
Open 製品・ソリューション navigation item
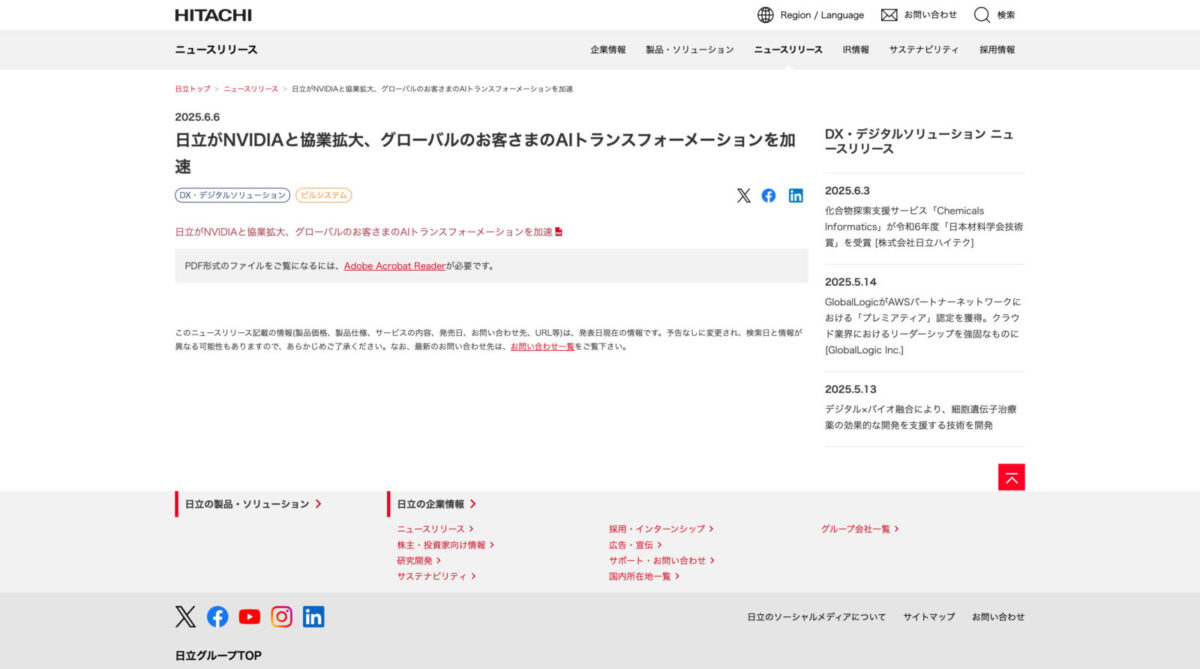690,50
